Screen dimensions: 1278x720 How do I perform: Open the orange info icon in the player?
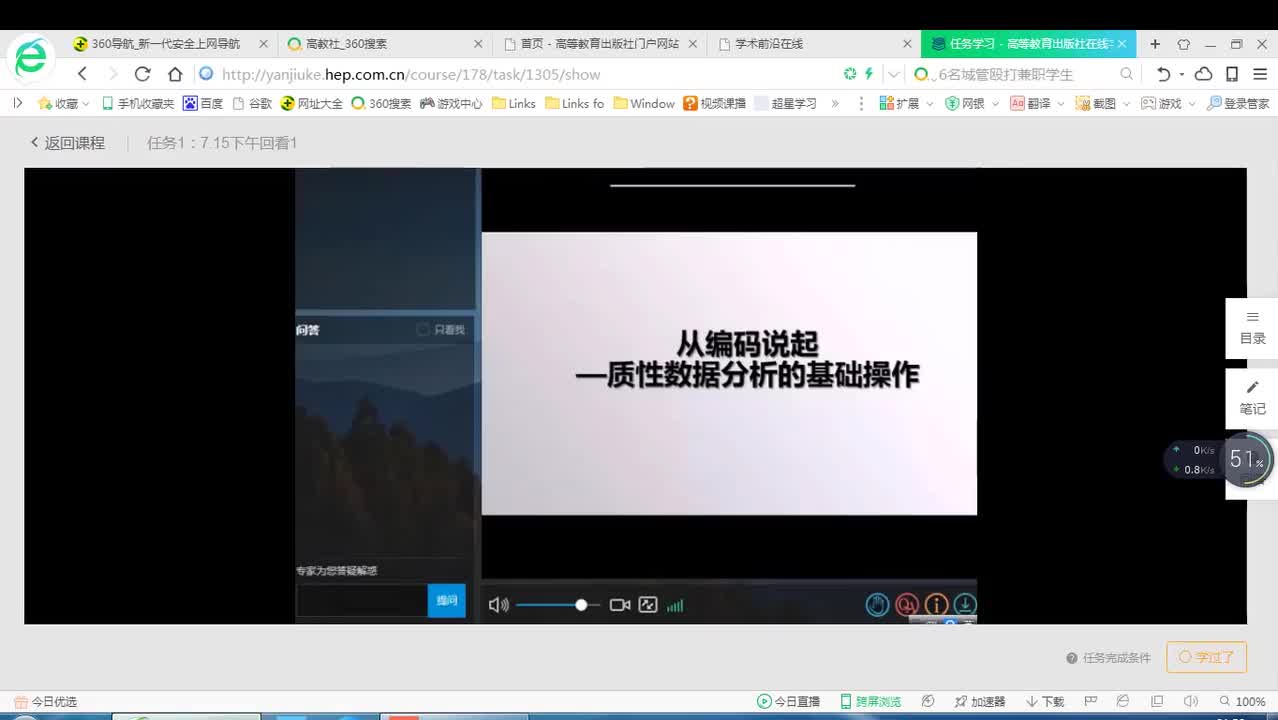[936, 604]
